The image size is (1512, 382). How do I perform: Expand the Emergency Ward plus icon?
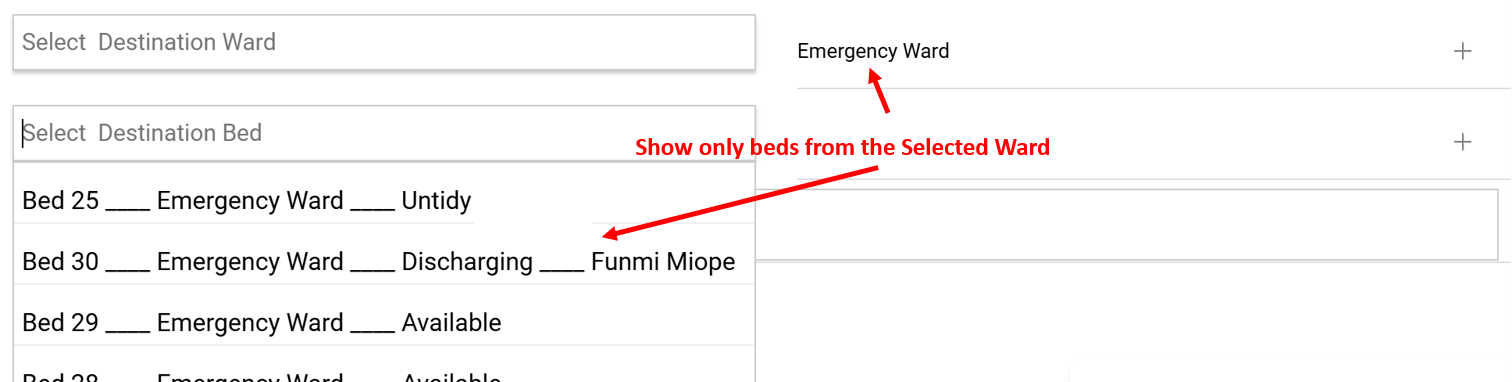1462,51
